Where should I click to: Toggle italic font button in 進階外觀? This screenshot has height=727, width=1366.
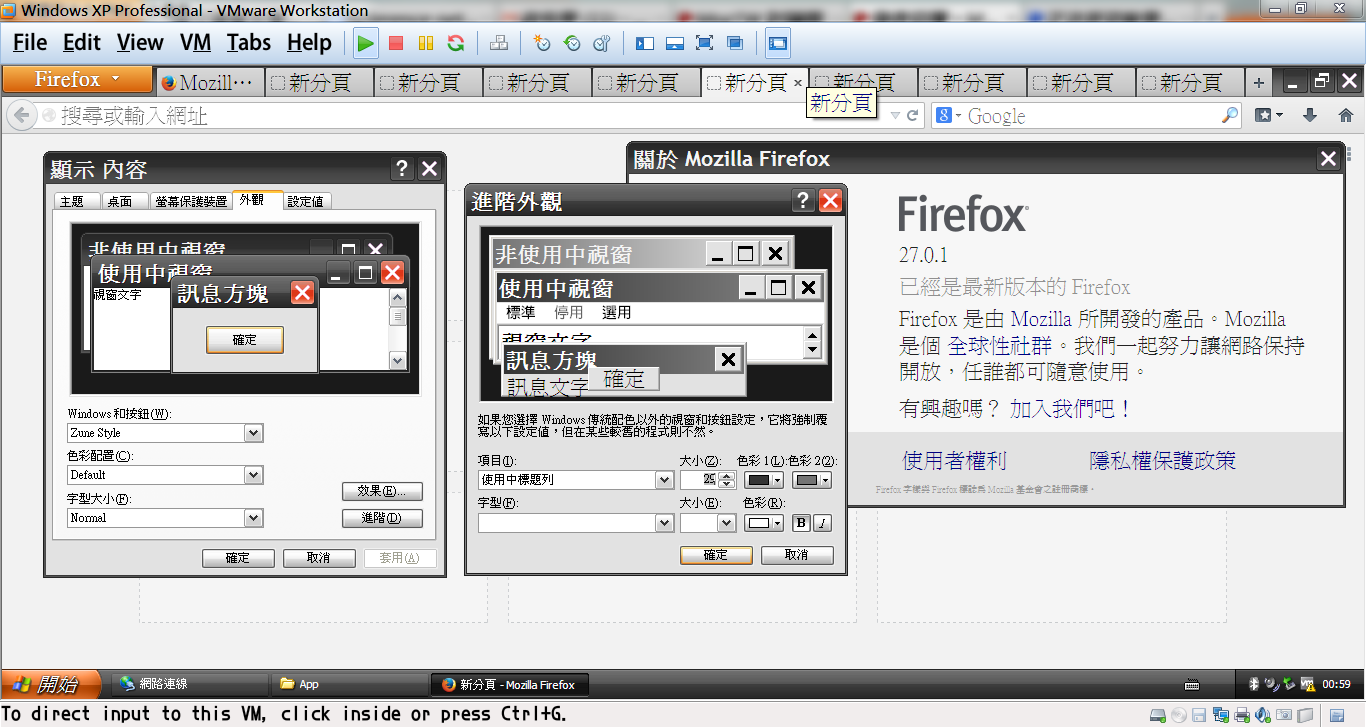tap(821, 523)
